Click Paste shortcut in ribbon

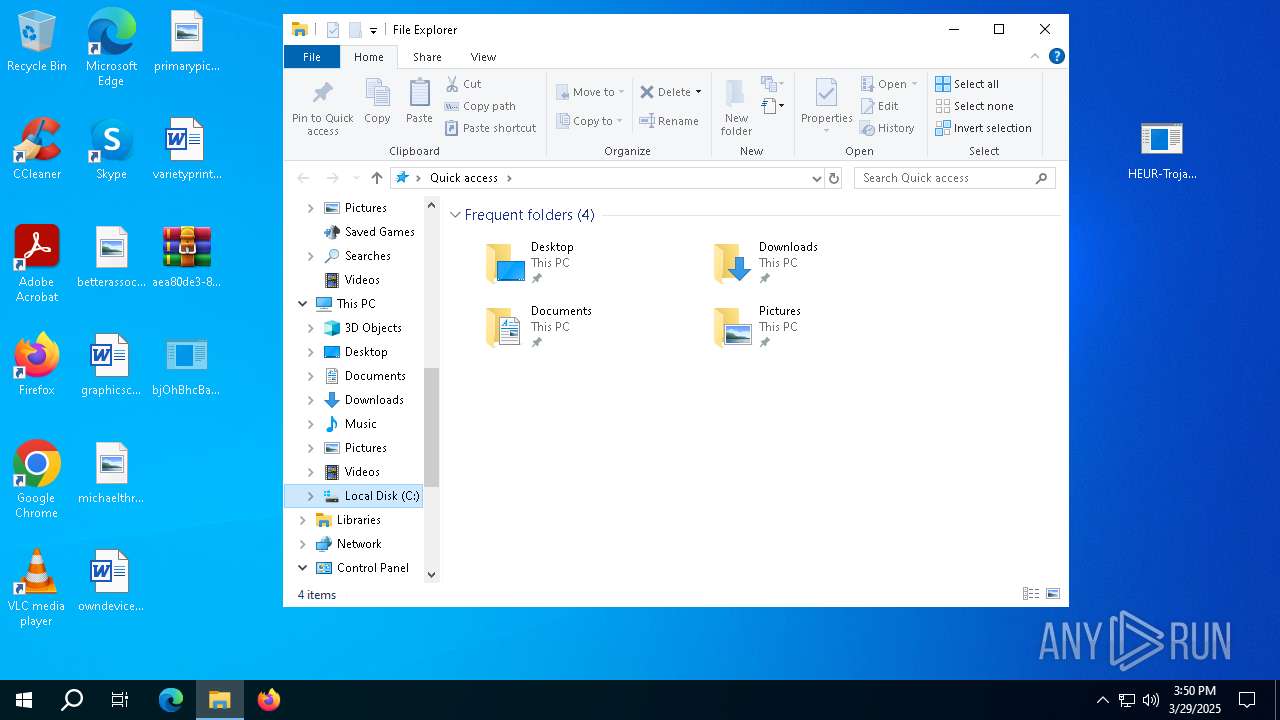(x=490, y=128)
